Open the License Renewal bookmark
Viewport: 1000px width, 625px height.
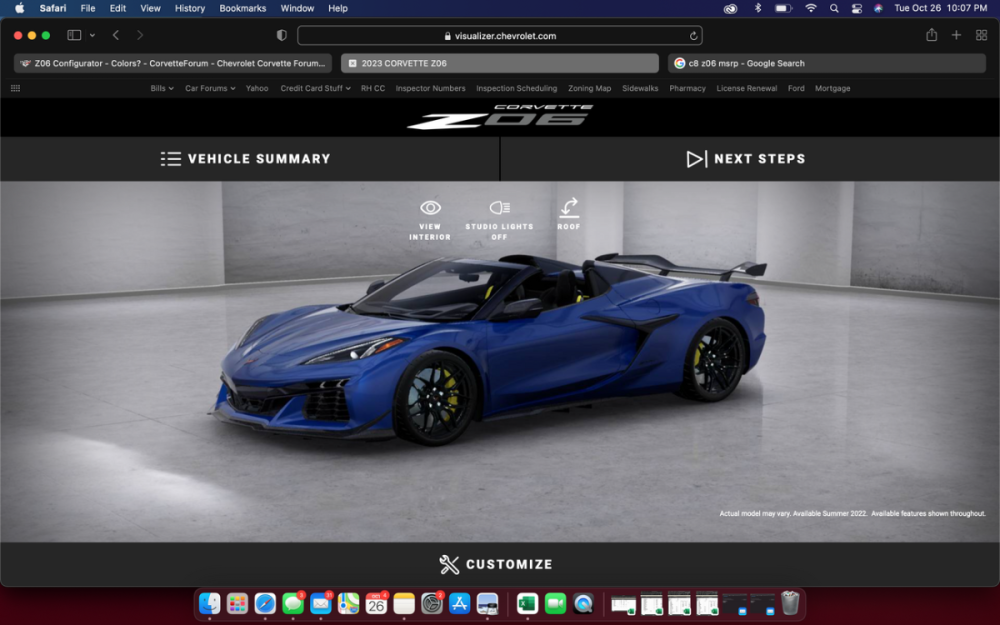tap(747, 89)
